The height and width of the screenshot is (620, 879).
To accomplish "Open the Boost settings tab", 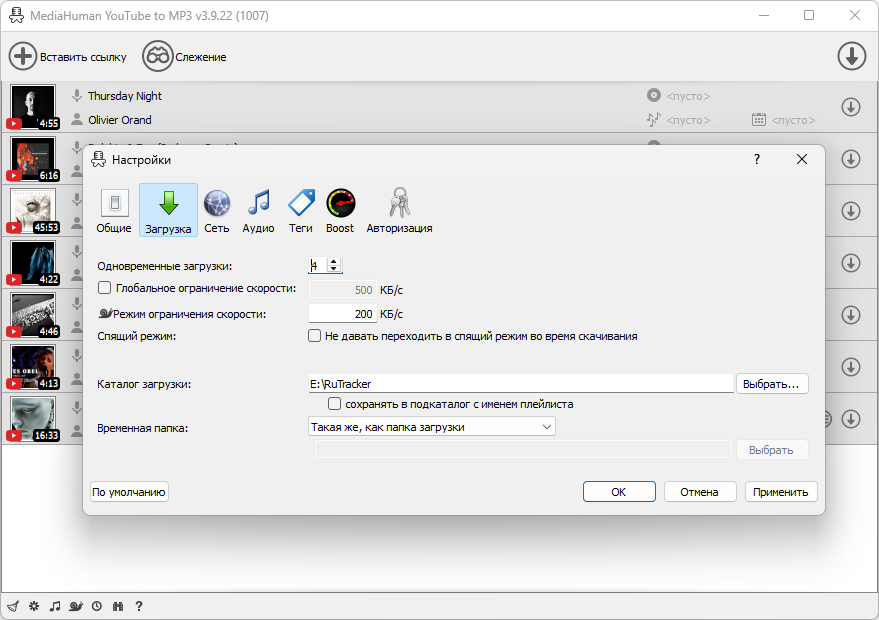I will pos(340,211).
